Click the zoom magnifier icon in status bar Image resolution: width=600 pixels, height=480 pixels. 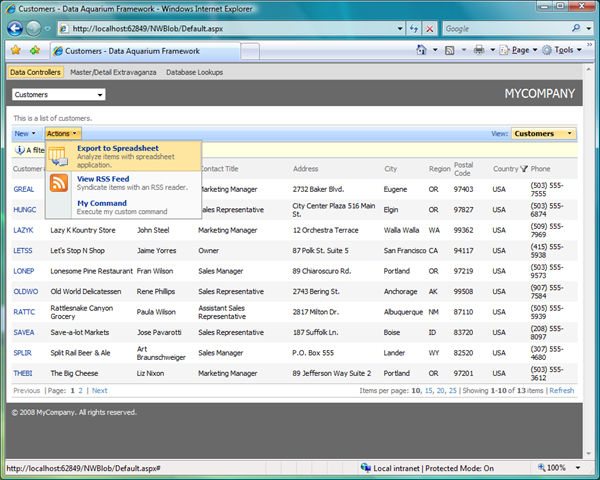[541, 467]
